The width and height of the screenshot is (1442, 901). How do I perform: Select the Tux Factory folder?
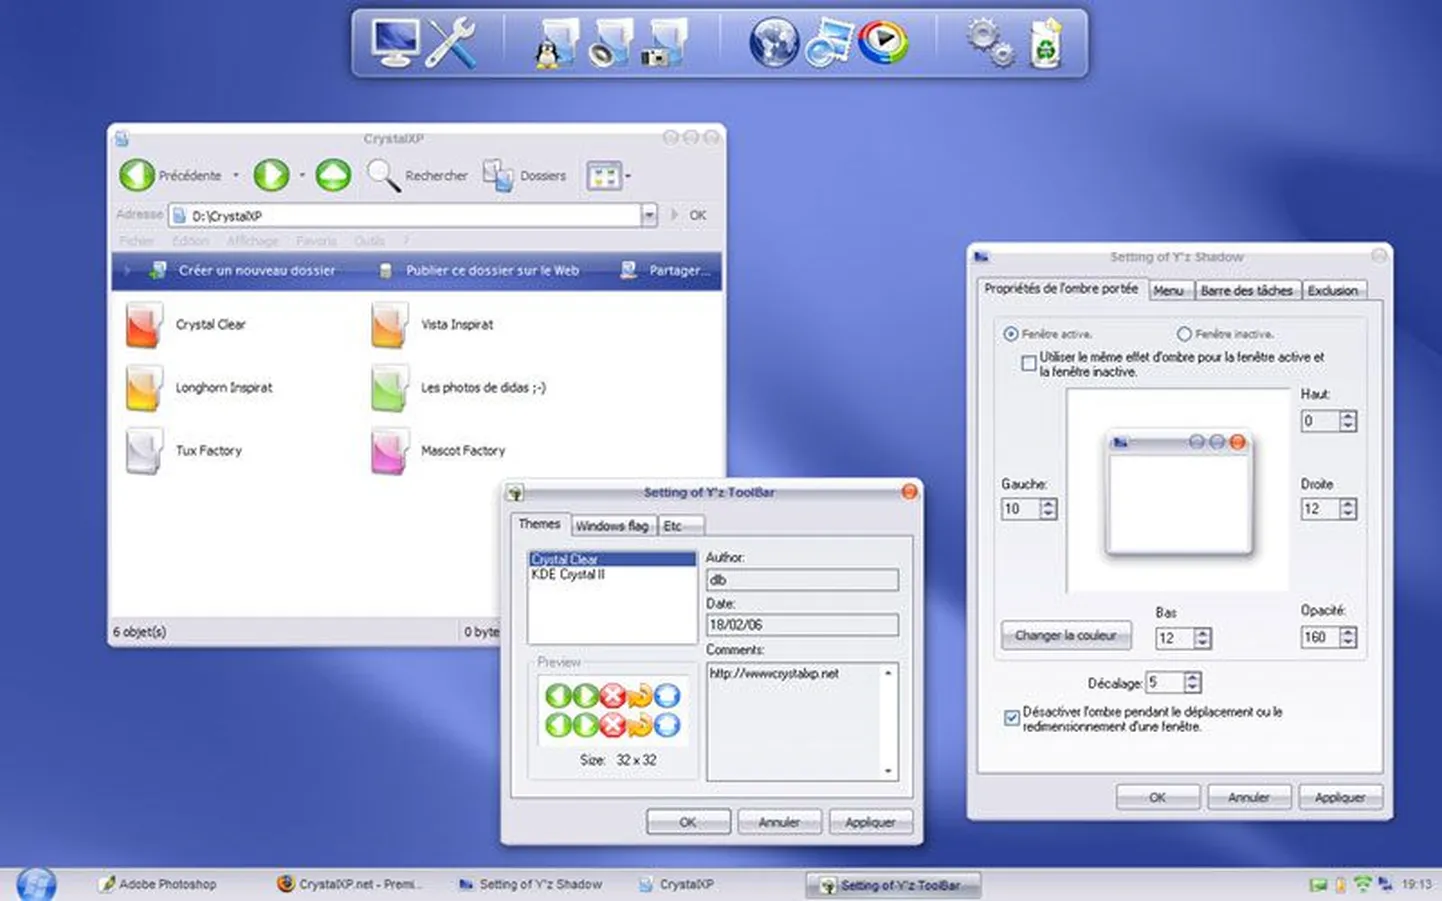pyautogui.click(x=184, y=451)
